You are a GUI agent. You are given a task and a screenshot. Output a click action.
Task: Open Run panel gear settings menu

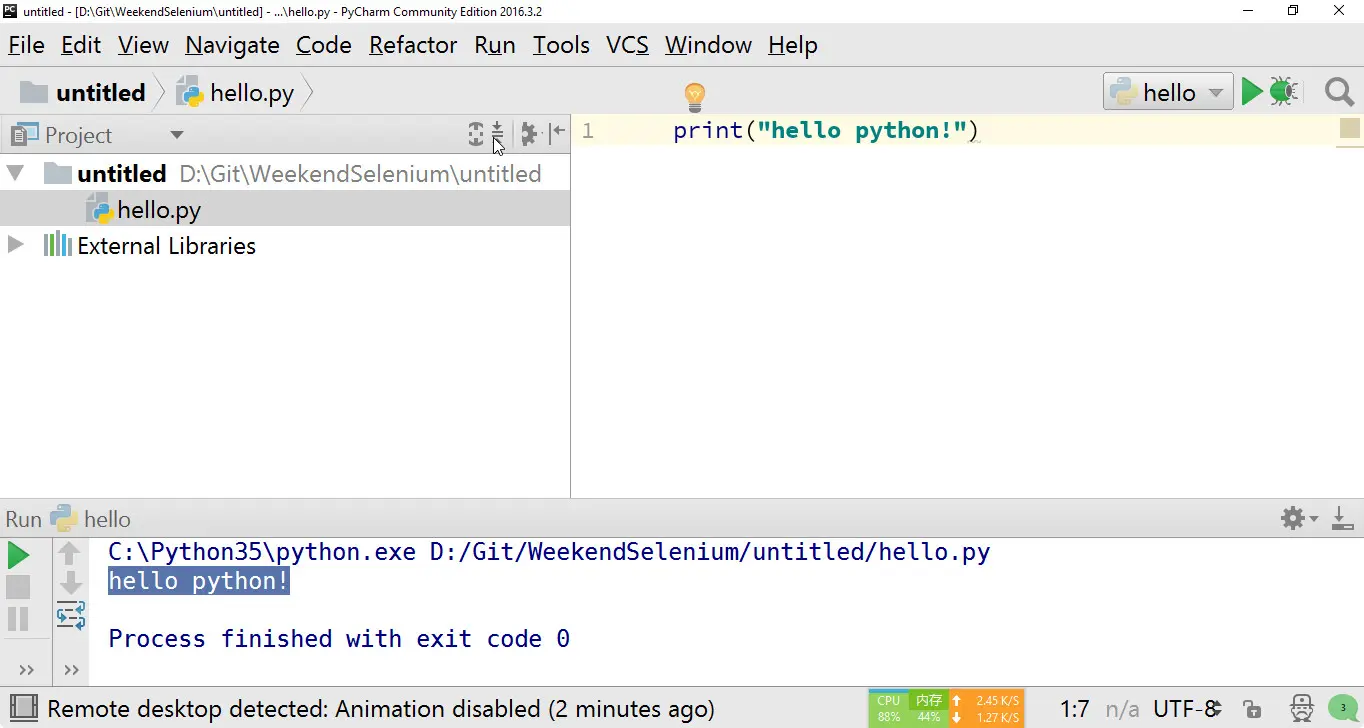[1299, 518]
